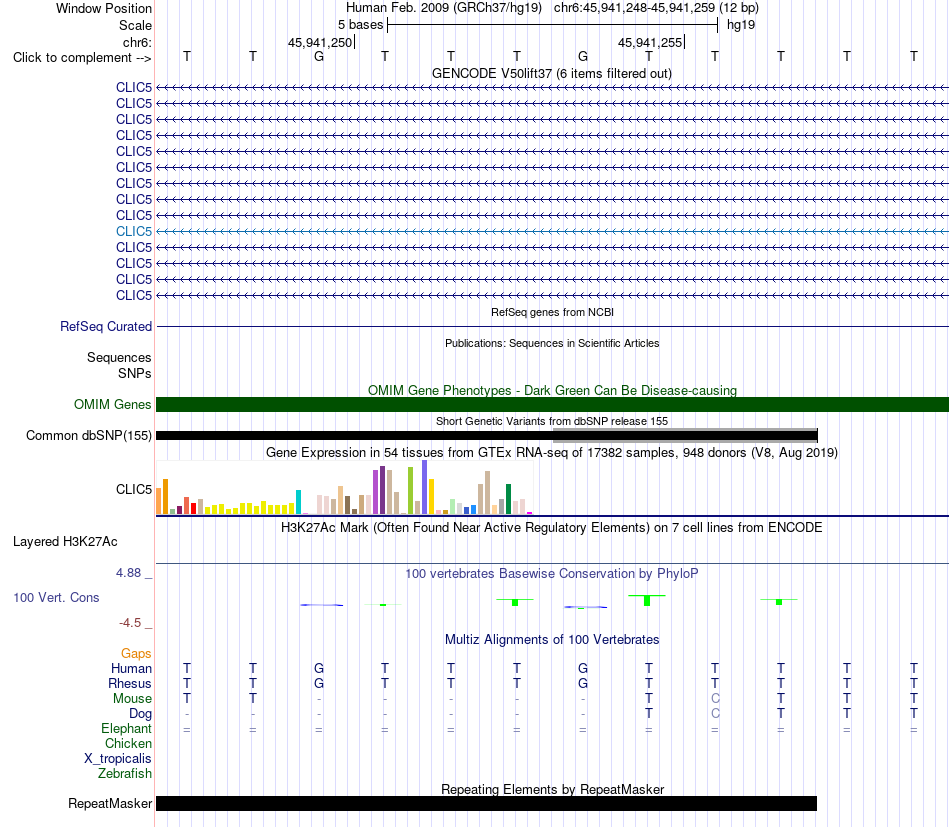Click the Elephant alignment row label
This screenshot has width=950, height=827.
[x=126, y=728]
